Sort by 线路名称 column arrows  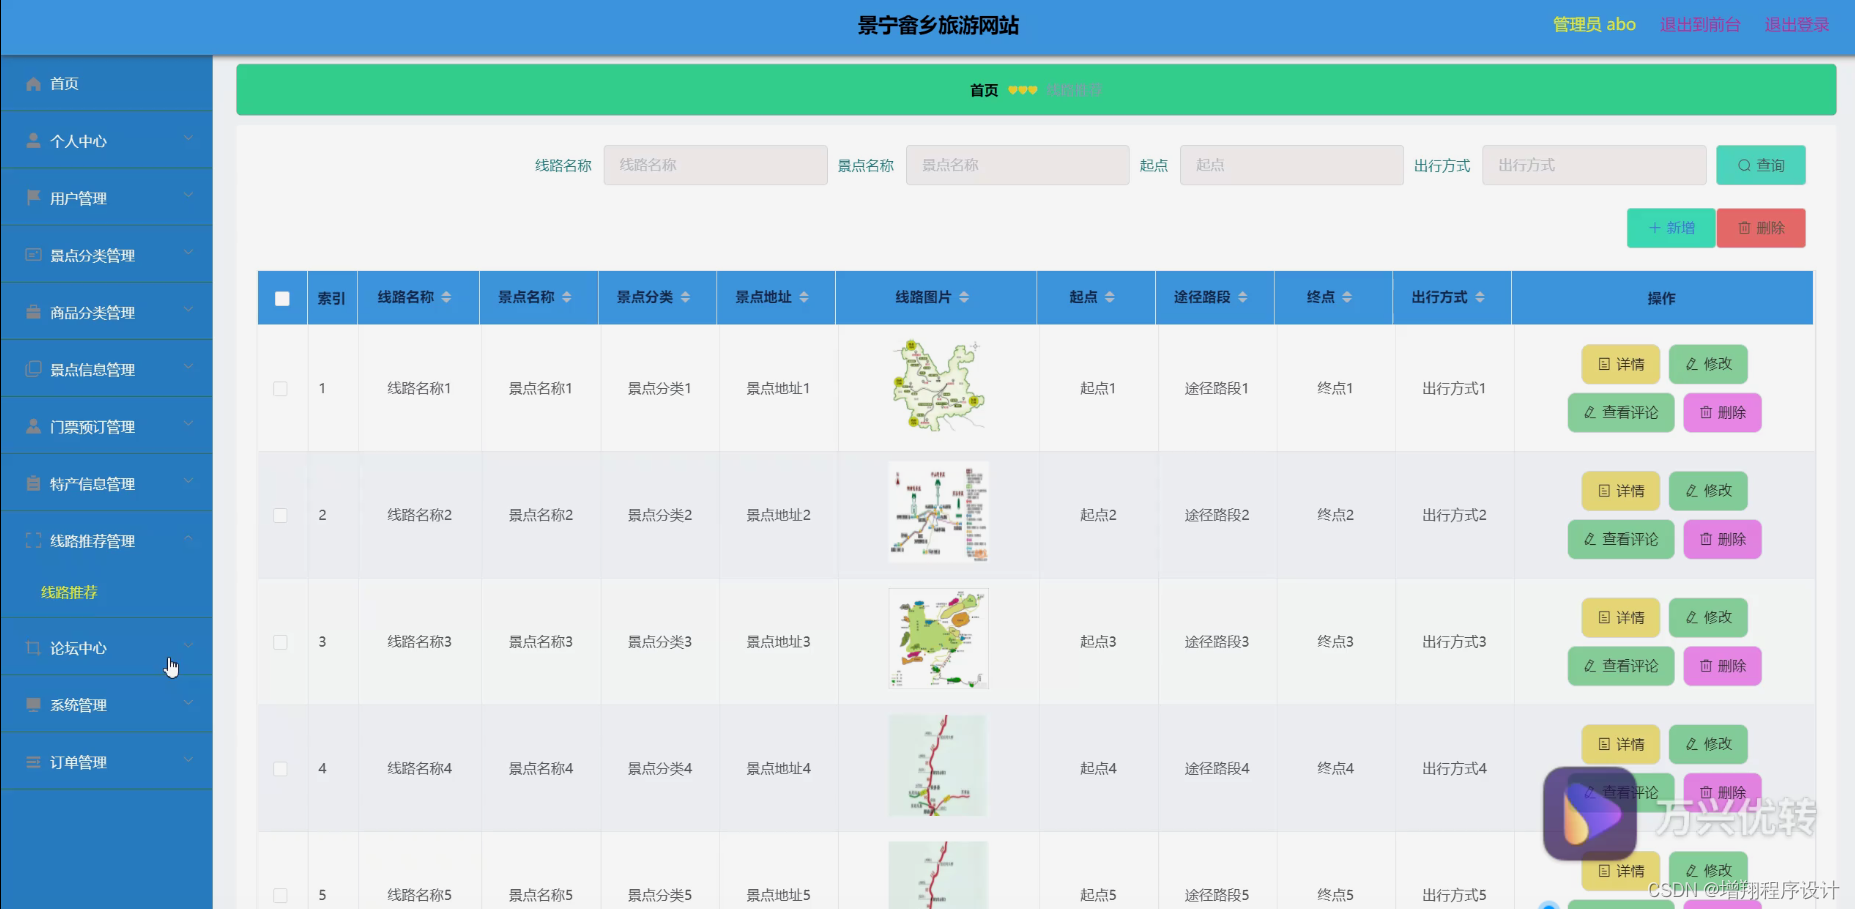coord(446,297)
